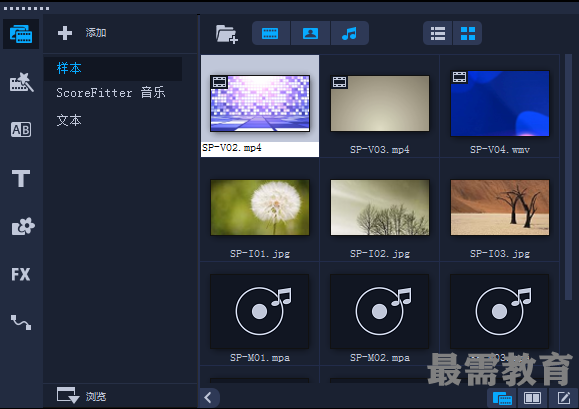Select the SP-I02.jpg trees image

[380, 207]
